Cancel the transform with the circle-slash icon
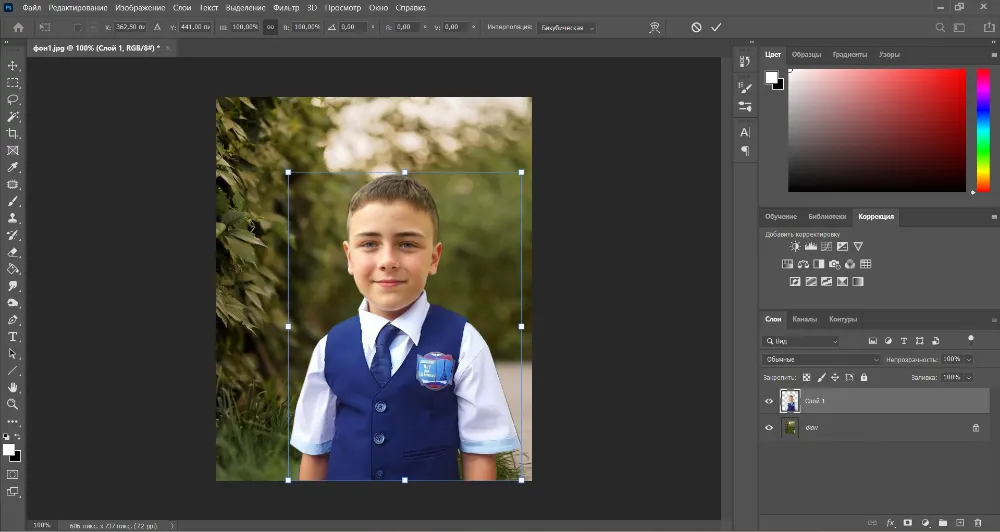 tap(695, 28)
